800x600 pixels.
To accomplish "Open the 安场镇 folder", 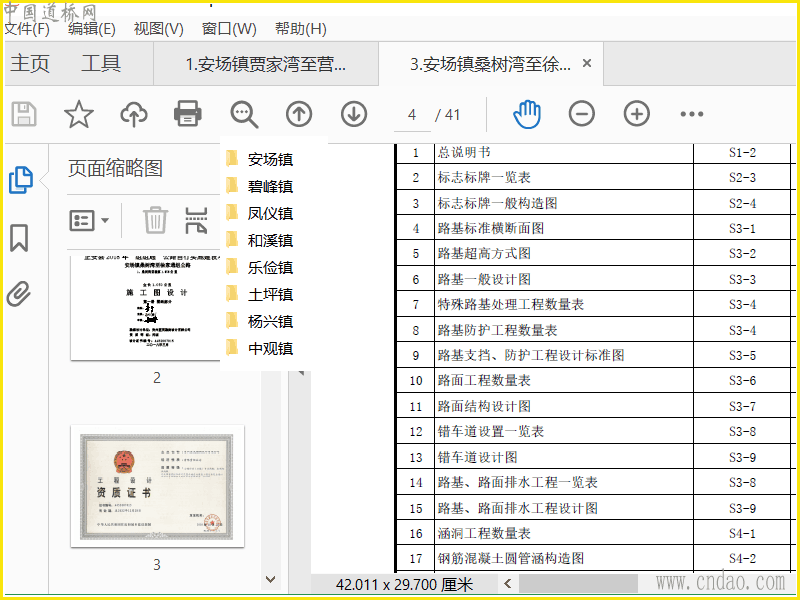I will pyautogui.click(x=260, y=159).
